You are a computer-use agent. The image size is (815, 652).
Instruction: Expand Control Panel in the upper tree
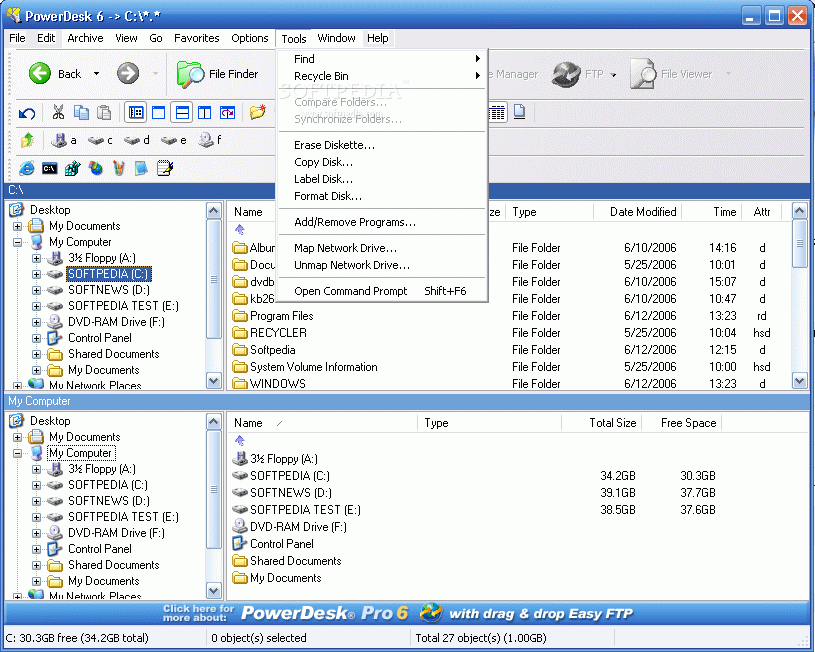36,338
